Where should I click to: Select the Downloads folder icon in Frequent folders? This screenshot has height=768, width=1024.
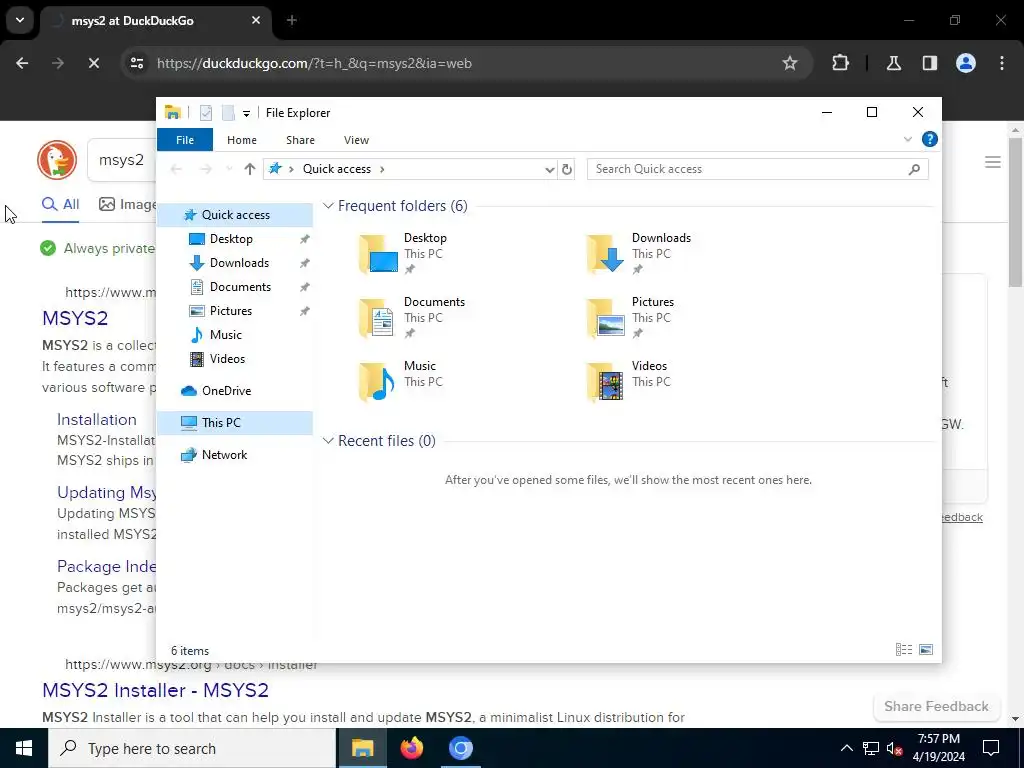pyautogui.click(x=605, y=253)
